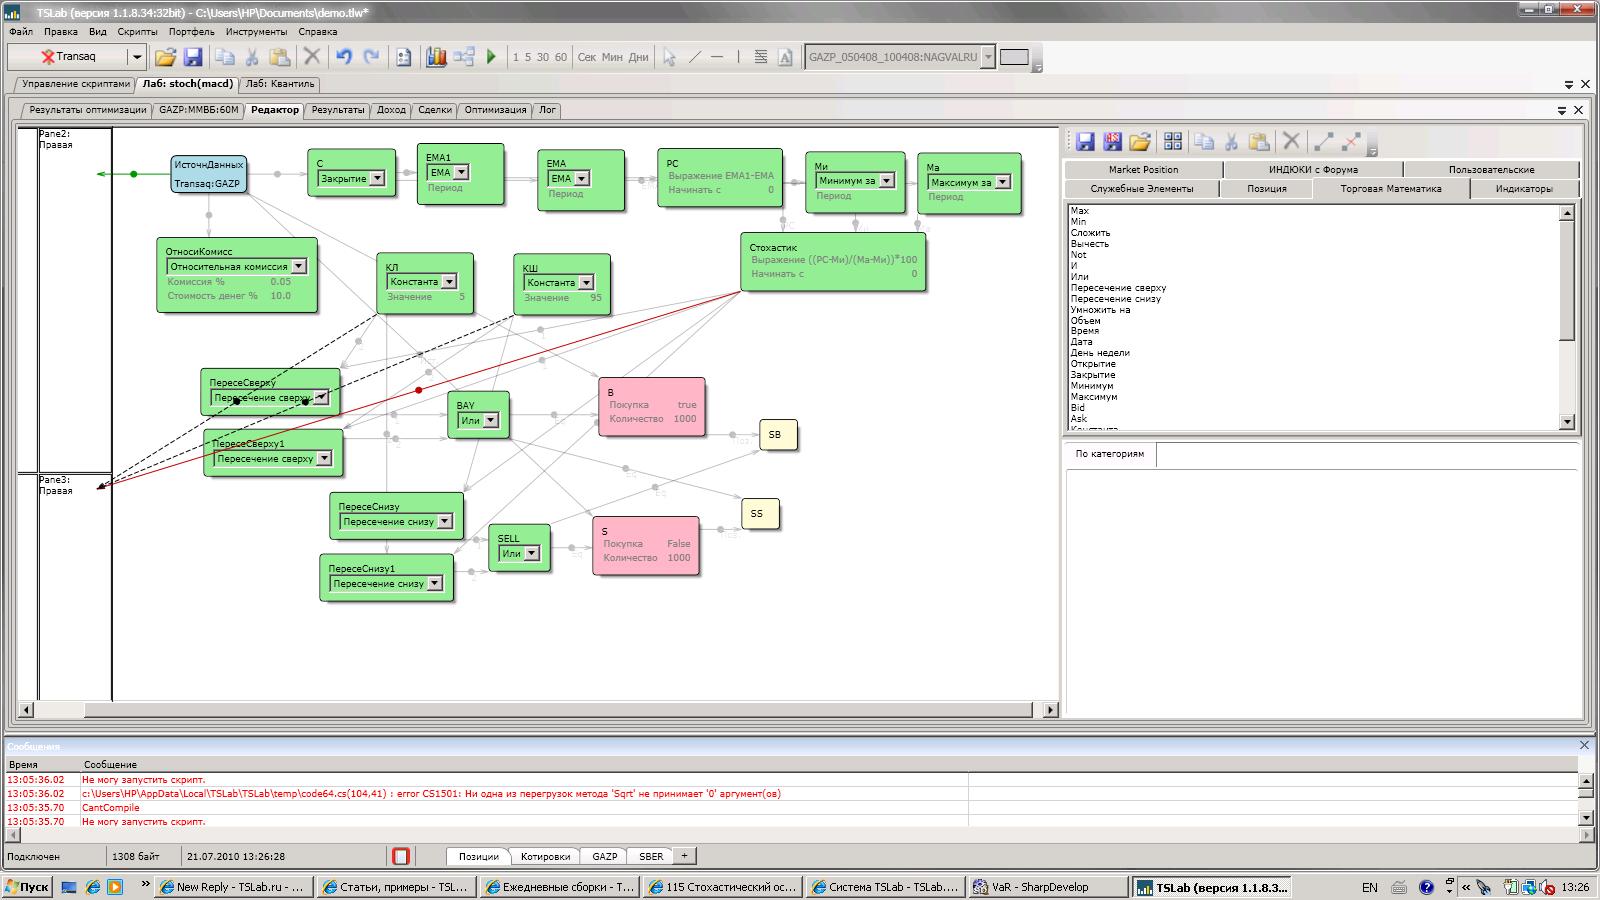Toggle the Мин timeframe unit
1600x900 pixels.
(x=612, y=57)
